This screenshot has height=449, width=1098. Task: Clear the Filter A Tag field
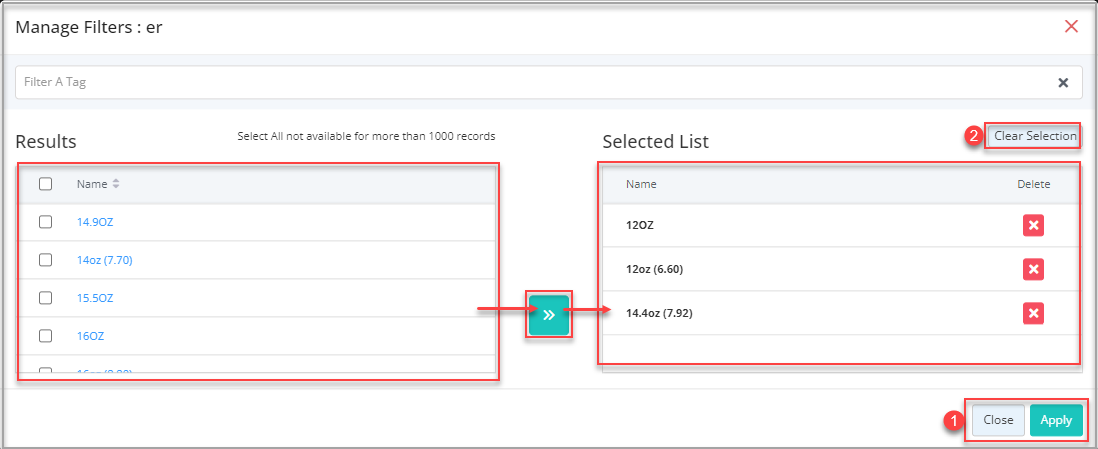[1063, 83]
